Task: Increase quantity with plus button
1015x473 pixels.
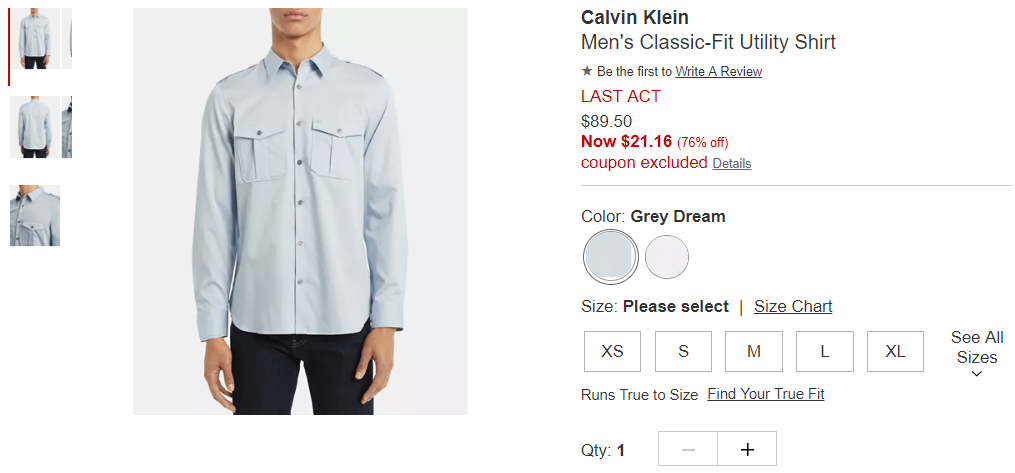Action: [747, 450]
